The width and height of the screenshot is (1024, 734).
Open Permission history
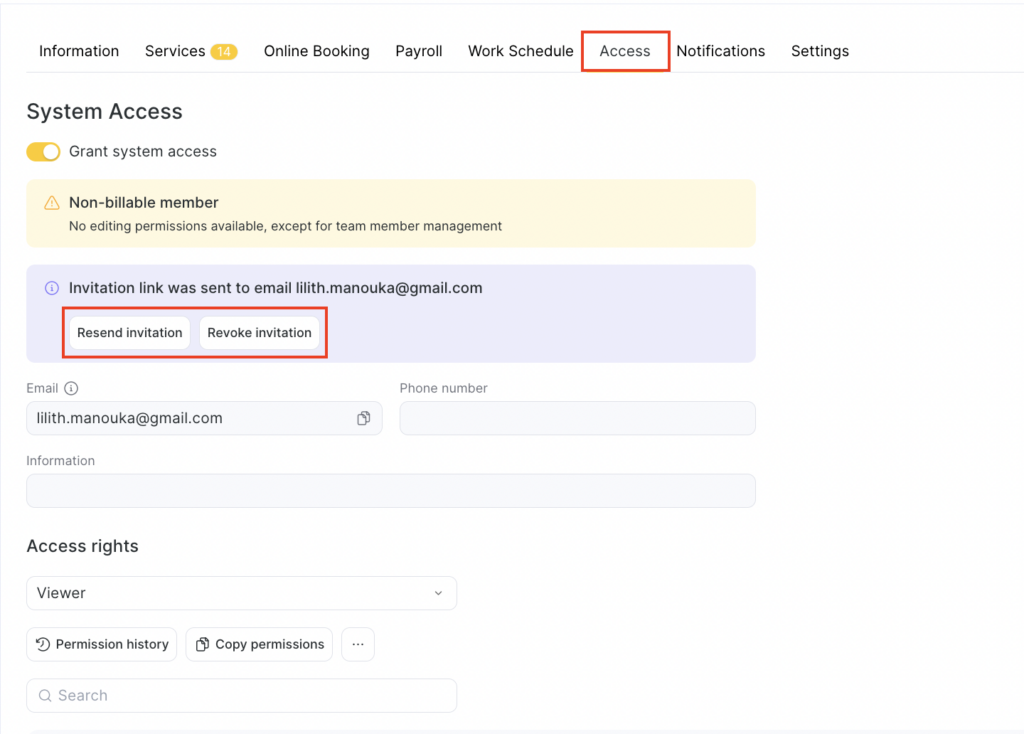click(x=102, y=645)
